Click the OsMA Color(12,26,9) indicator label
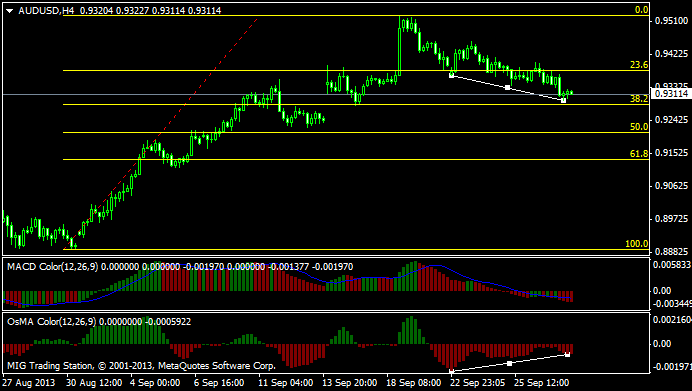 (x=51, y=322)
